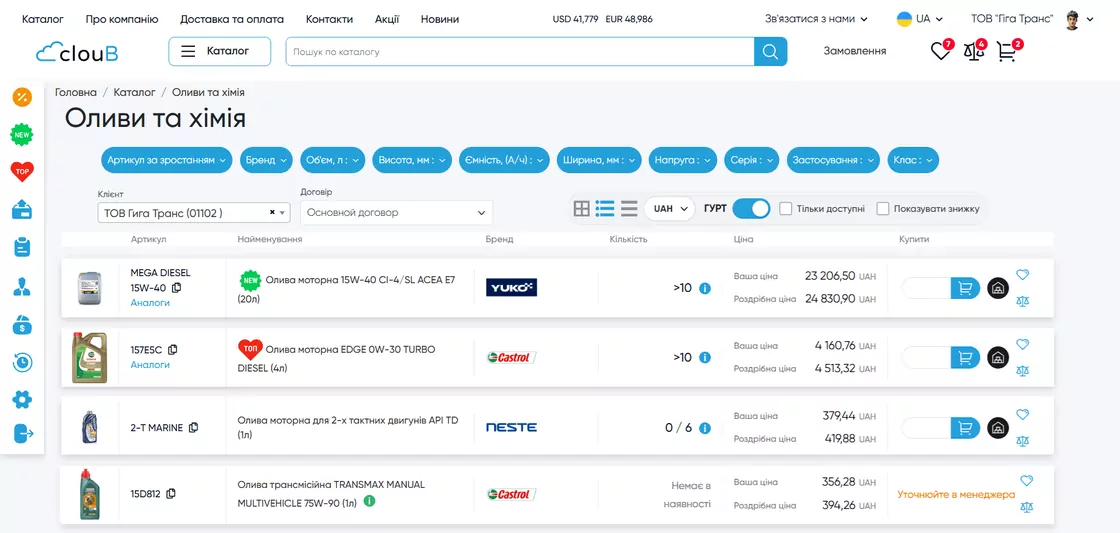Open Аналоги for 157E5C
The width and height of the screenshot is (1120, 533).
(150, 364)
